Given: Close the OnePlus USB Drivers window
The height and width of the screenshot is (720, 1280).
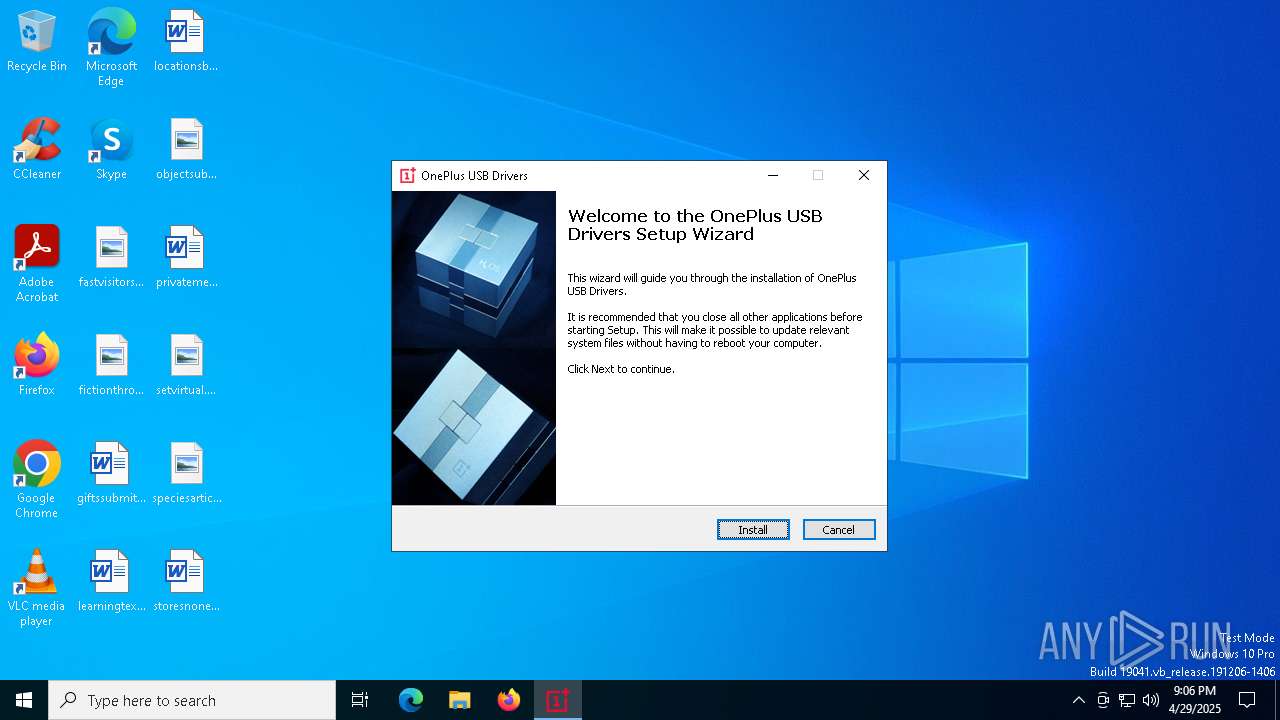Looking at the screenshot, I should (864, 175).
